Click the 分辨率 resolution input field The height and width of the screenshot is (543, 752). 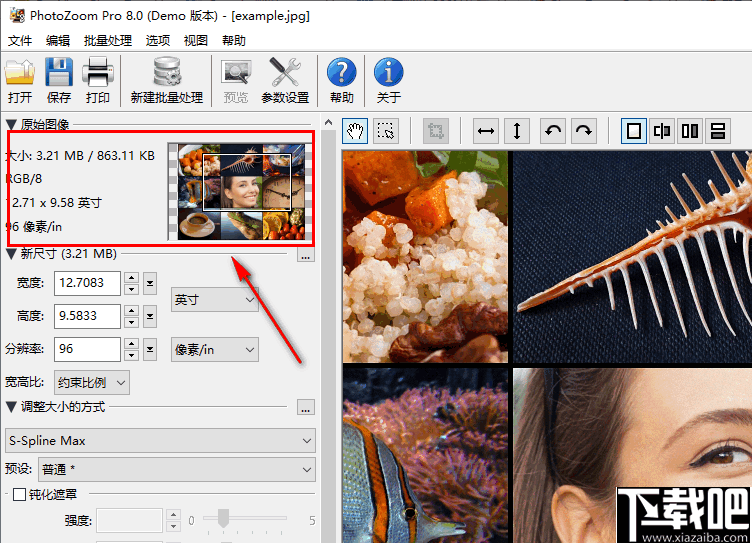[87, 349]
